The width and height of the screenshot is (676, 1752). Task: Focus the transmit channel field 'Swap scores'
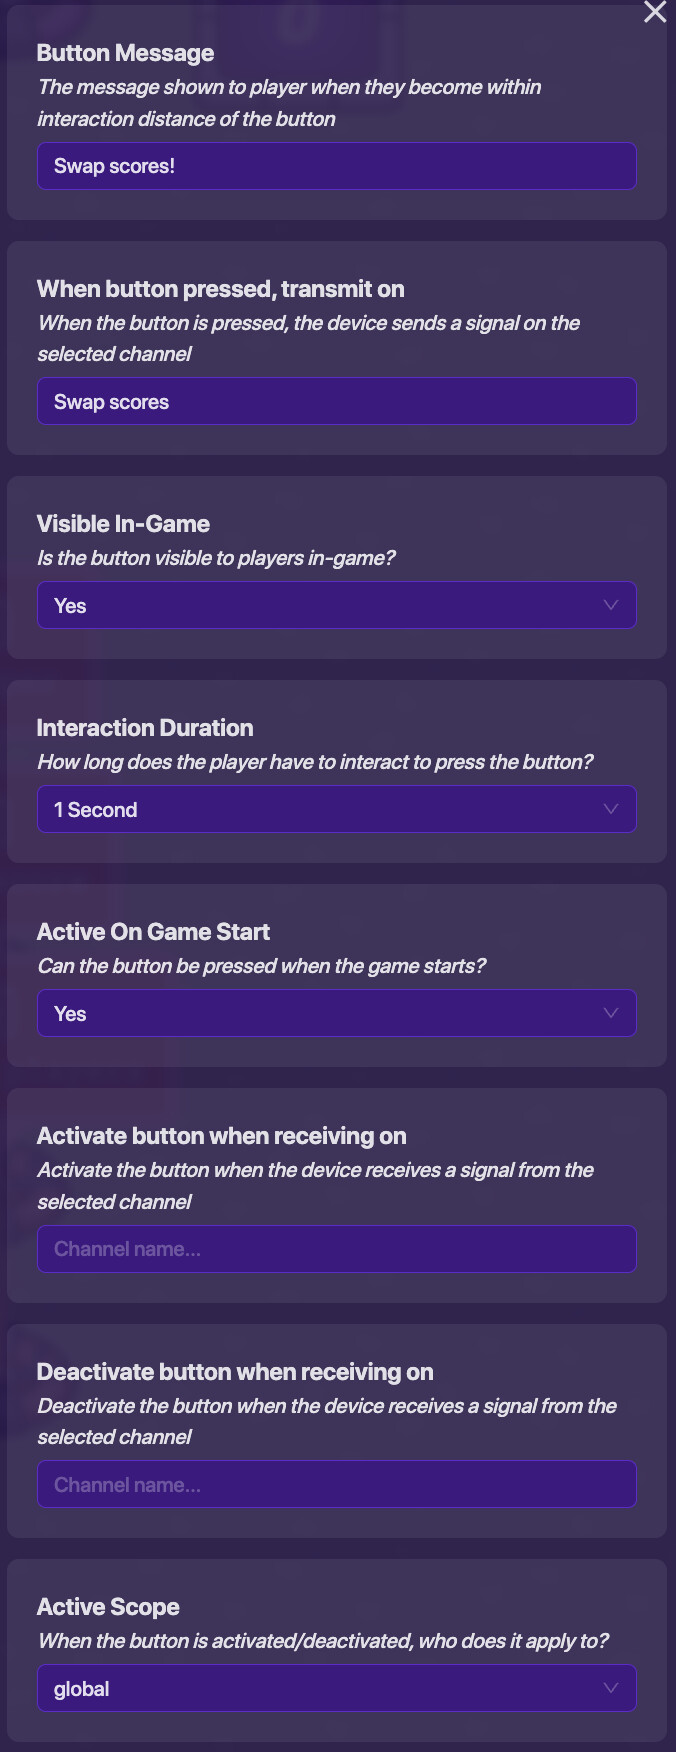click(x=336, y=402)
